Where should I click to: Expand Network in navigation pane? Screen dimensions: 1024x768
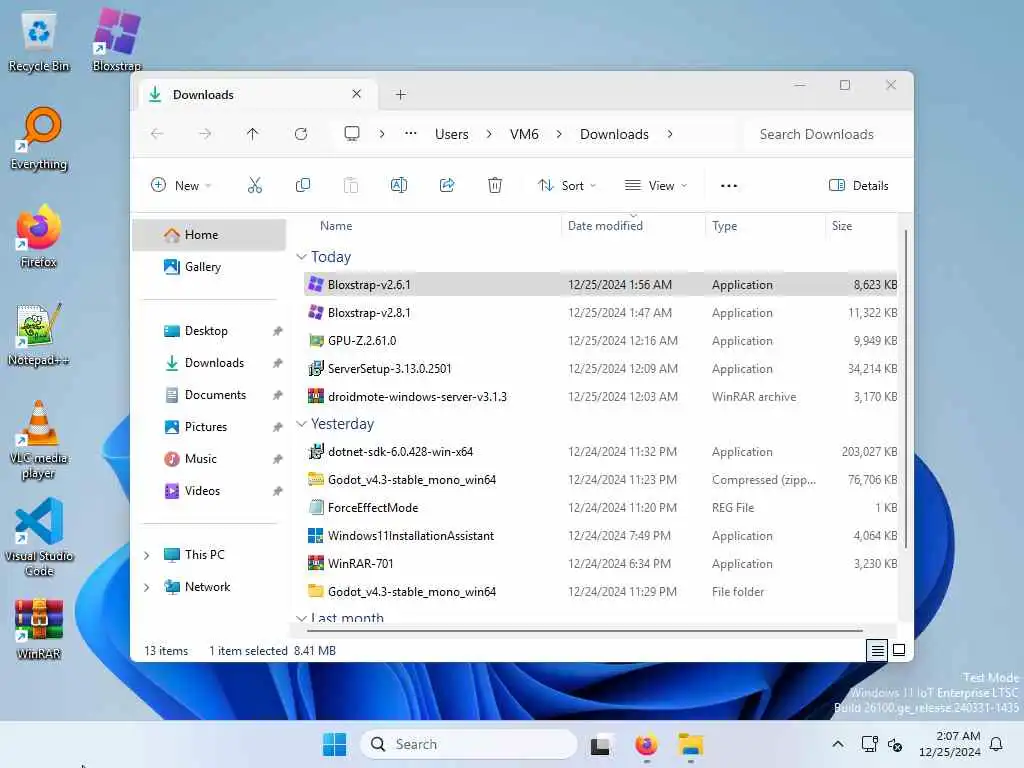click(x=147, y=587)
